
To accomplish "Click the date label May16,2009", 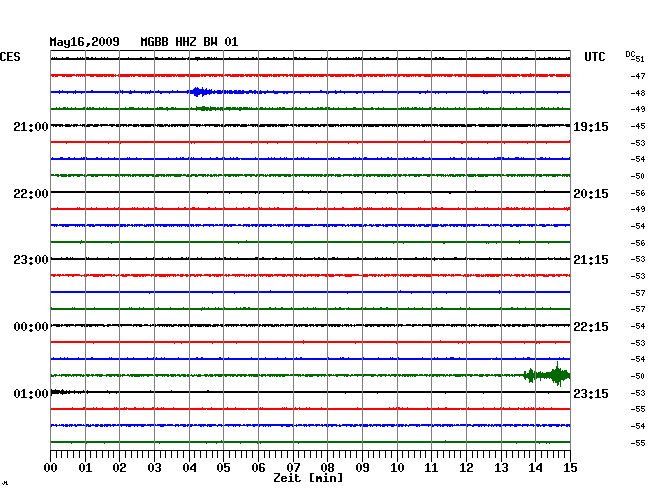I will (x=85, y=42).
